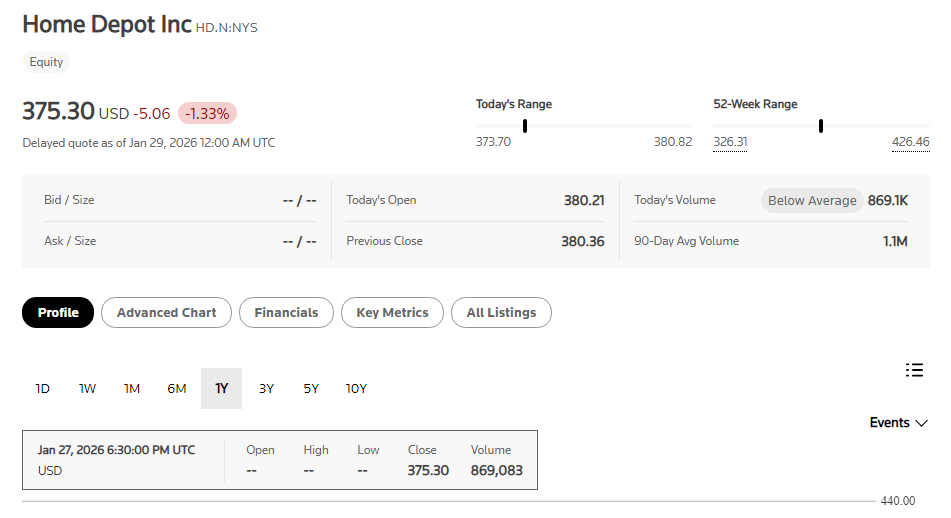Expand the Events dropdown

(x=899, y=423)
